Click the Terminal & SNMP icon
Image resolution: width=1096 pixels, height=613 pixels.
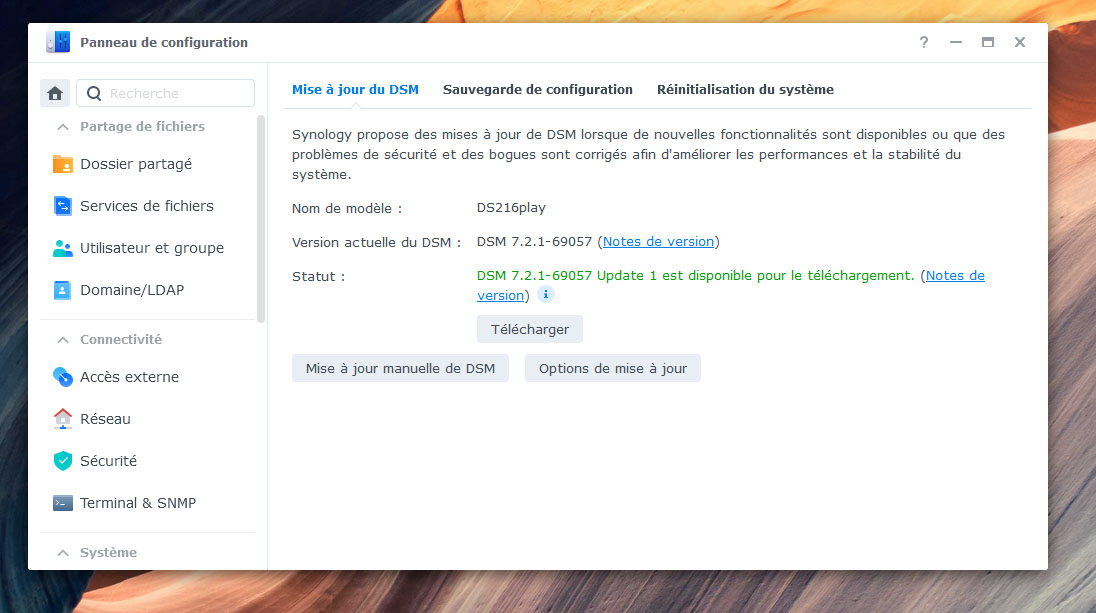point(63,503)
